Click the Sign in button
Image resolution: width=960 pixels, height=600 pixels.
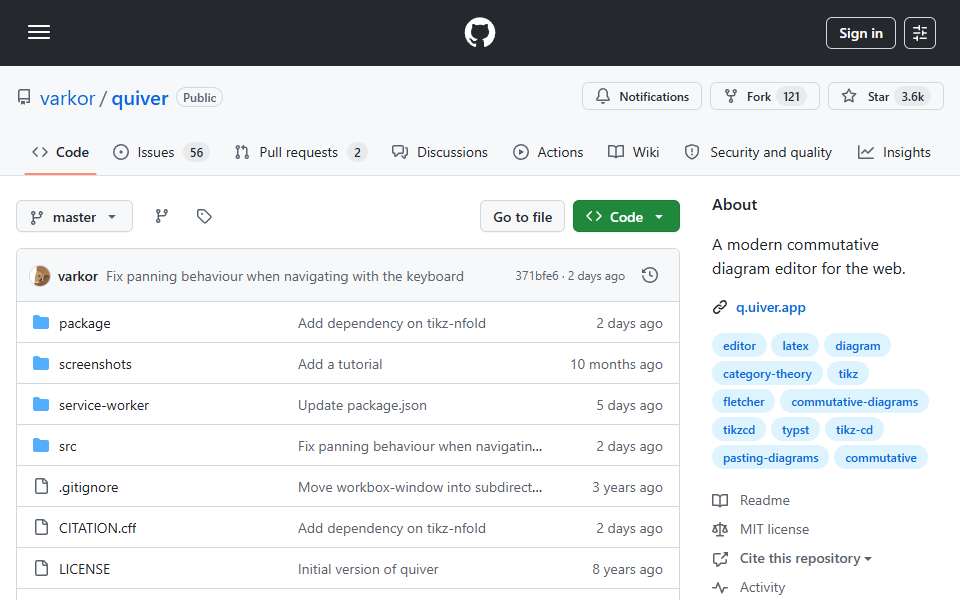(860, 33)
